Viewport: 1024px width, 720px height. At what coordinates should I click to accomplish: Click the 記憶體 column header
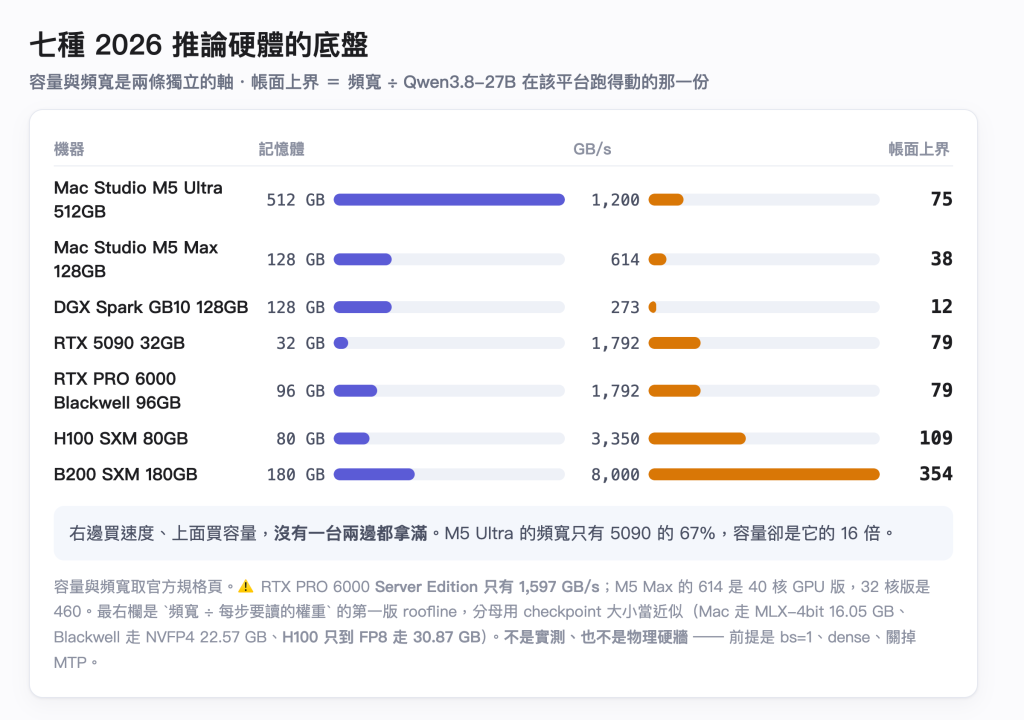281,149
